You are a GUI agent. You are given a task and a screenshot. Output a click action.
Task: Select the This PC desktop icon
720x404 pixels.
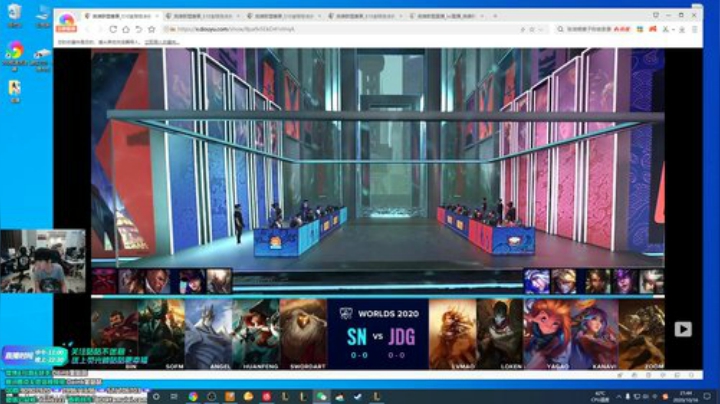43,16
